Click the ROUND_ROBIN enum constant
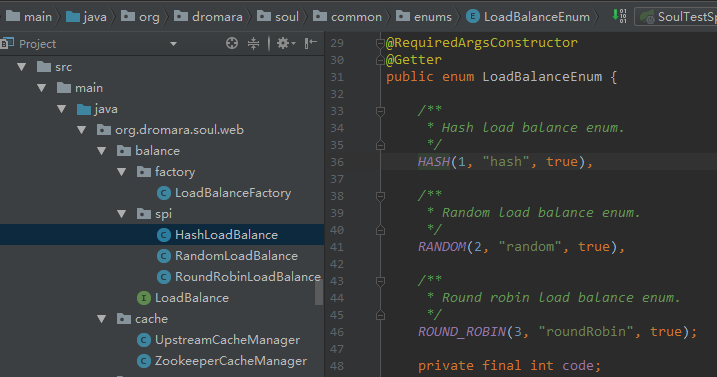 point(462,332)
